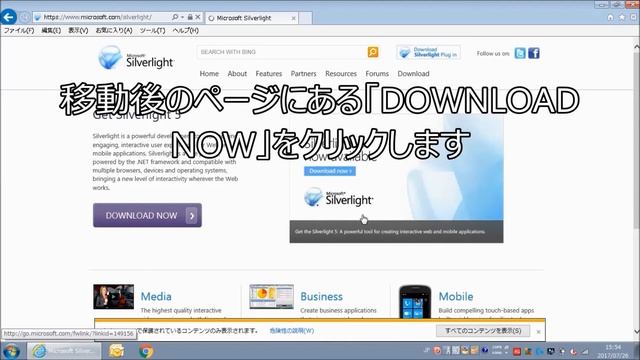
Task: Open a new blank tab
Action: (306, 18)
